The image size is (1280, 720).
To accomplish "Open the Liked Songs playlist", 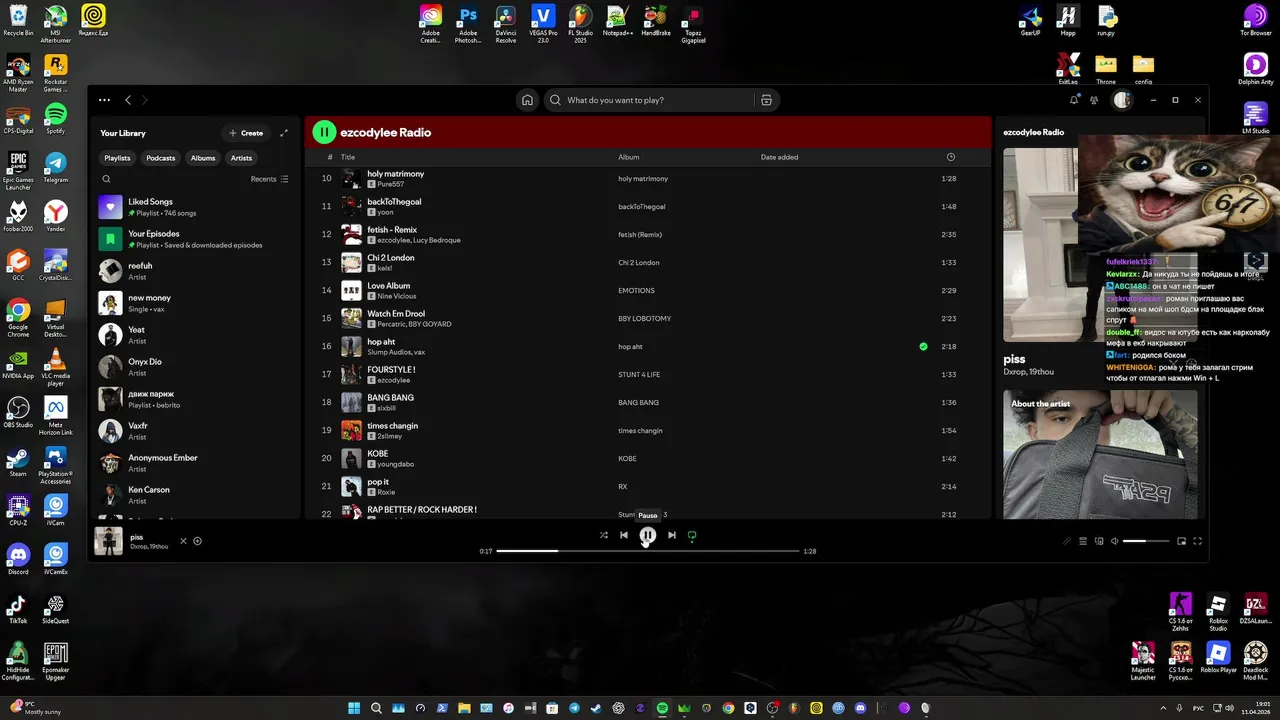I will pyautogui.click(x=196, y=207).
